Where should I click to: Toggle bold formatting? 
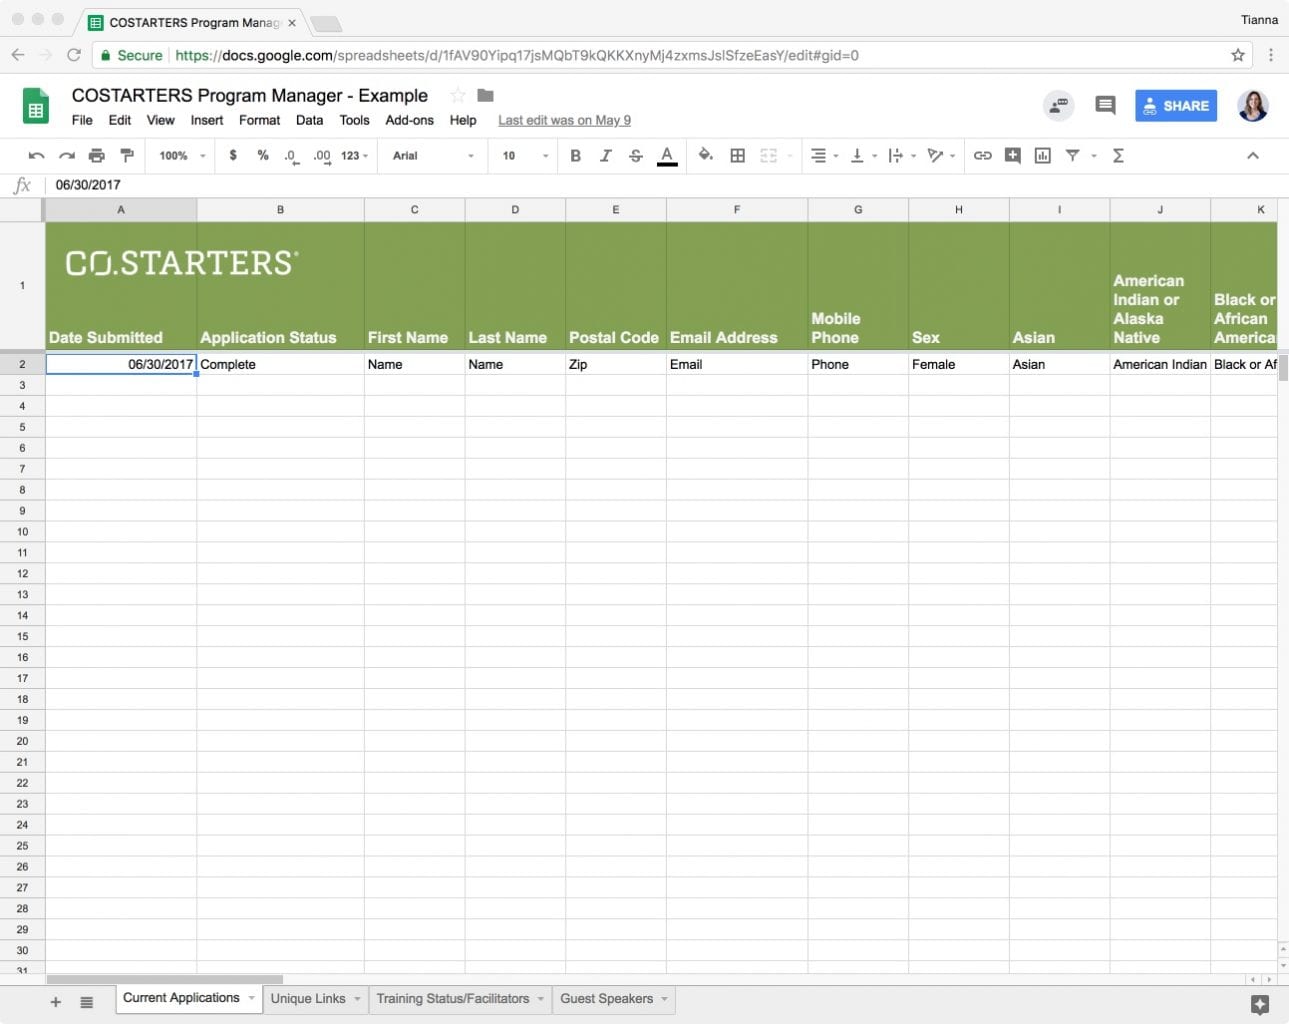click(575, 156)
